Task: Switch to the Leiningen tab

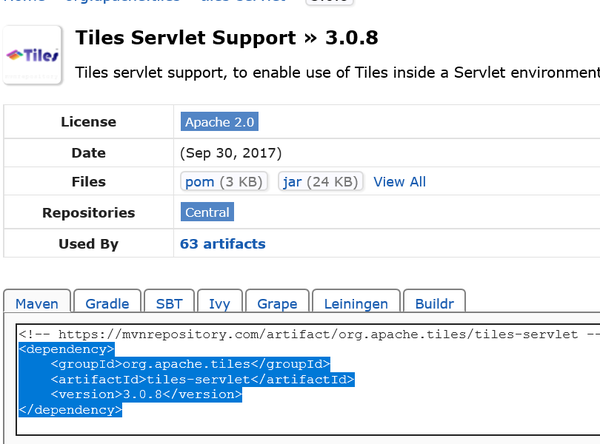Action: click(x=356, y=304)
